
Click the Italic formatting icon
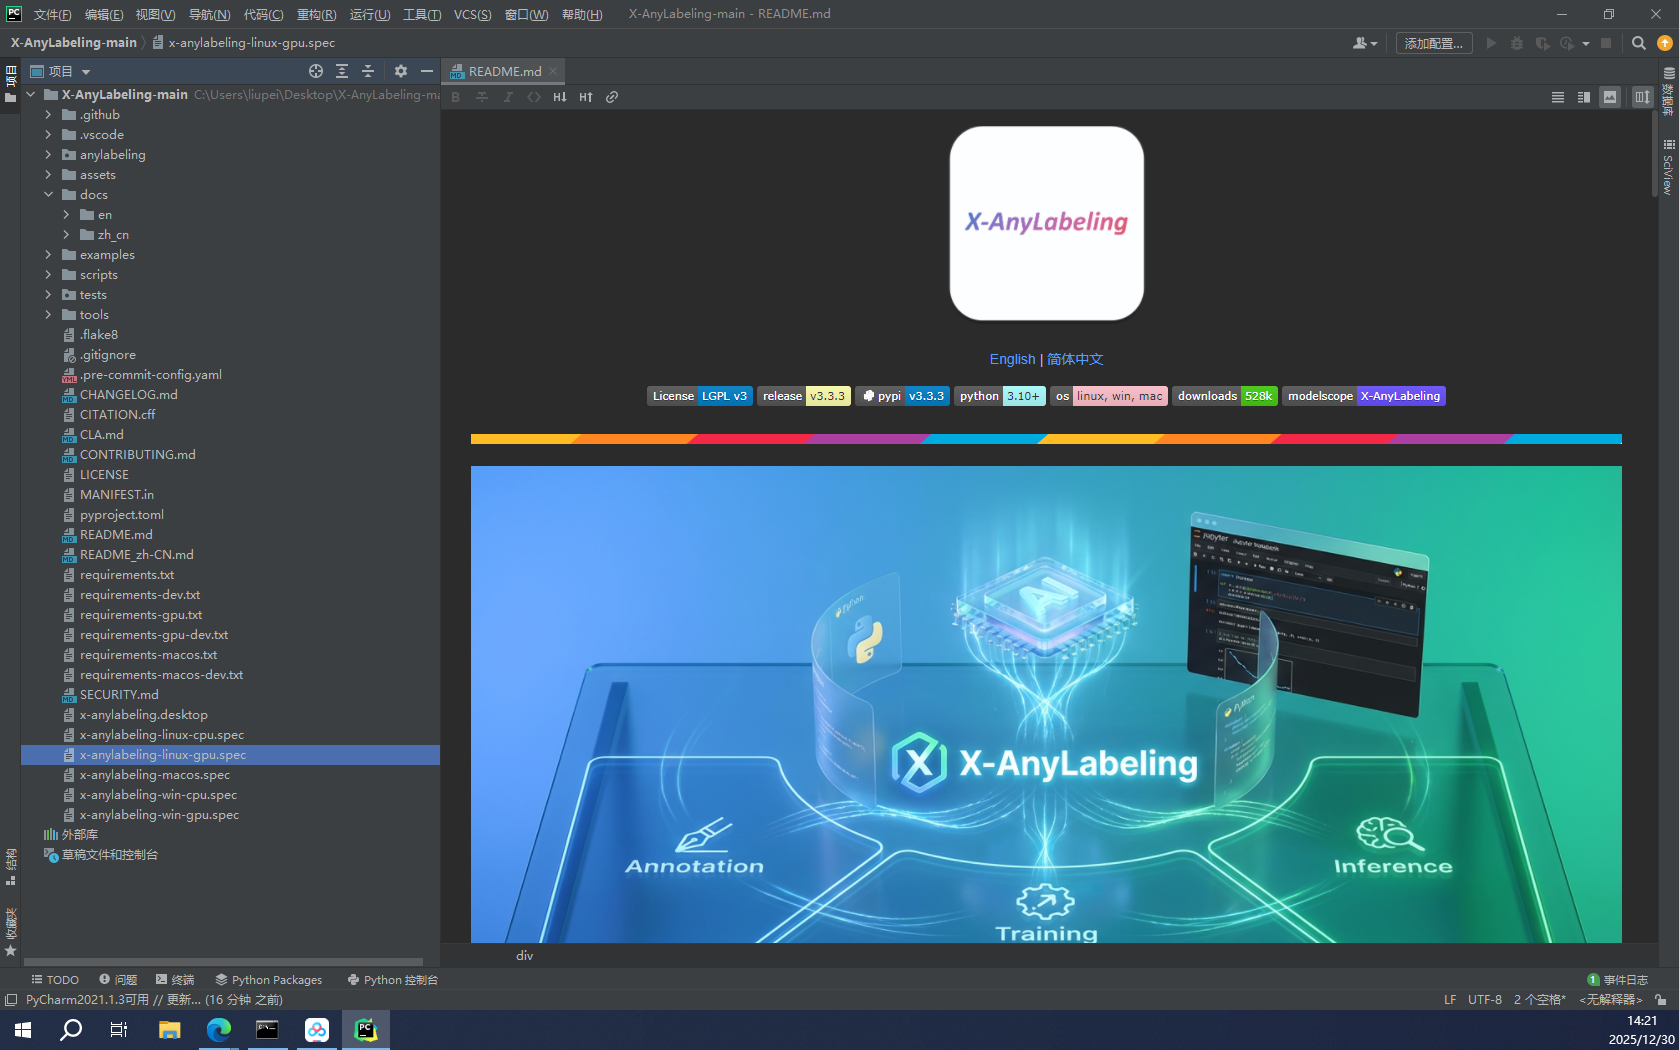tap(508, 97)
